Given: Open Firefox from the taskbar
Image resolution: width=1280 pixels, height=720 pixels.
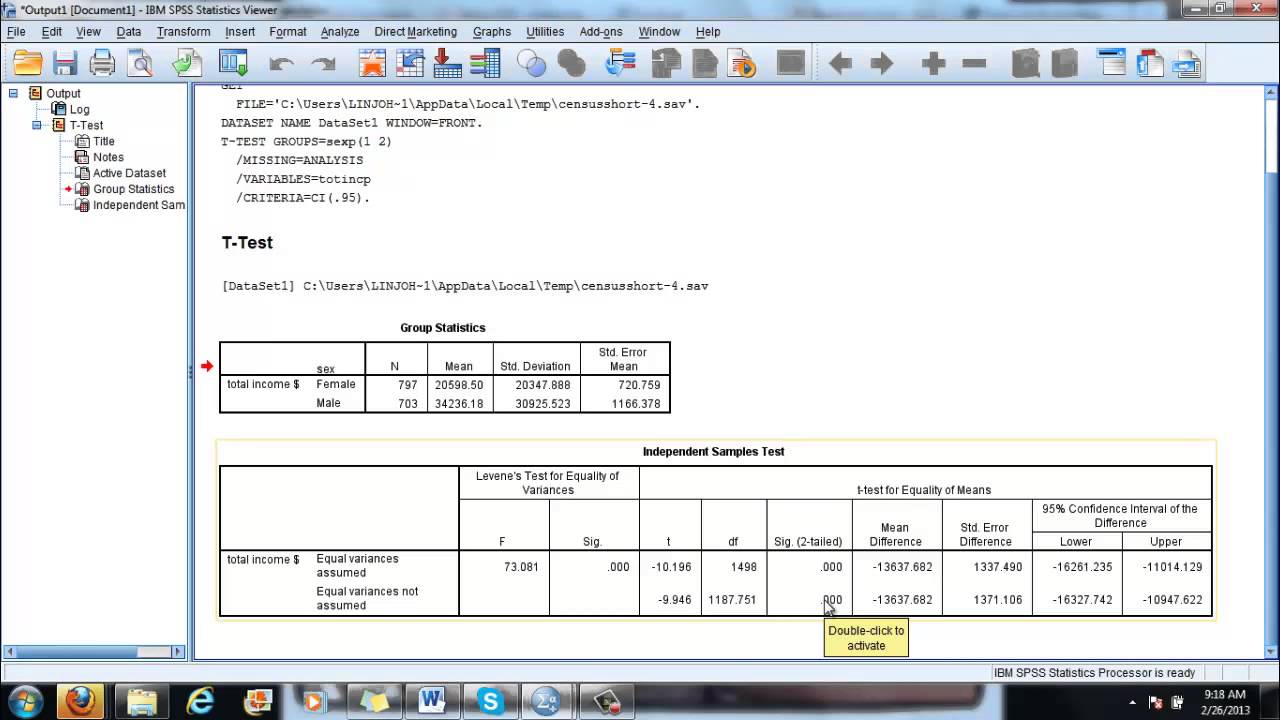Looking at the screenshot, I should 80,701.
